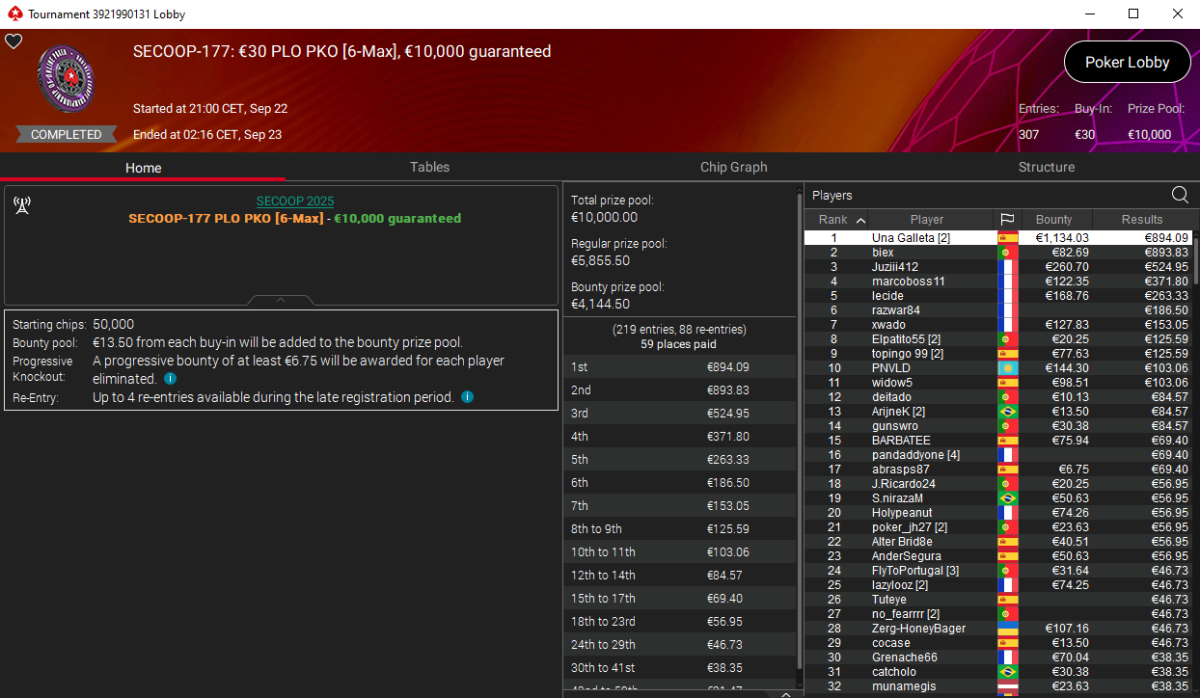The height and width of the screenshot is (698, 1200).
Task: Open player search magnifier icon
Action: 1180,195
